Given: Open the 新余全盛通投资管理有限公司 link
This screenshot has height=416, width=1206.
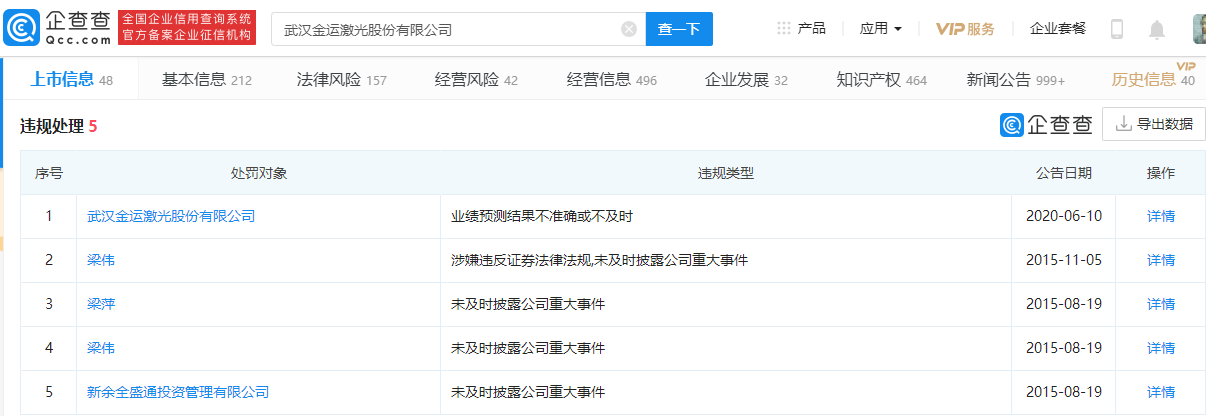Looking at the screenshot, I should [178, 392].
